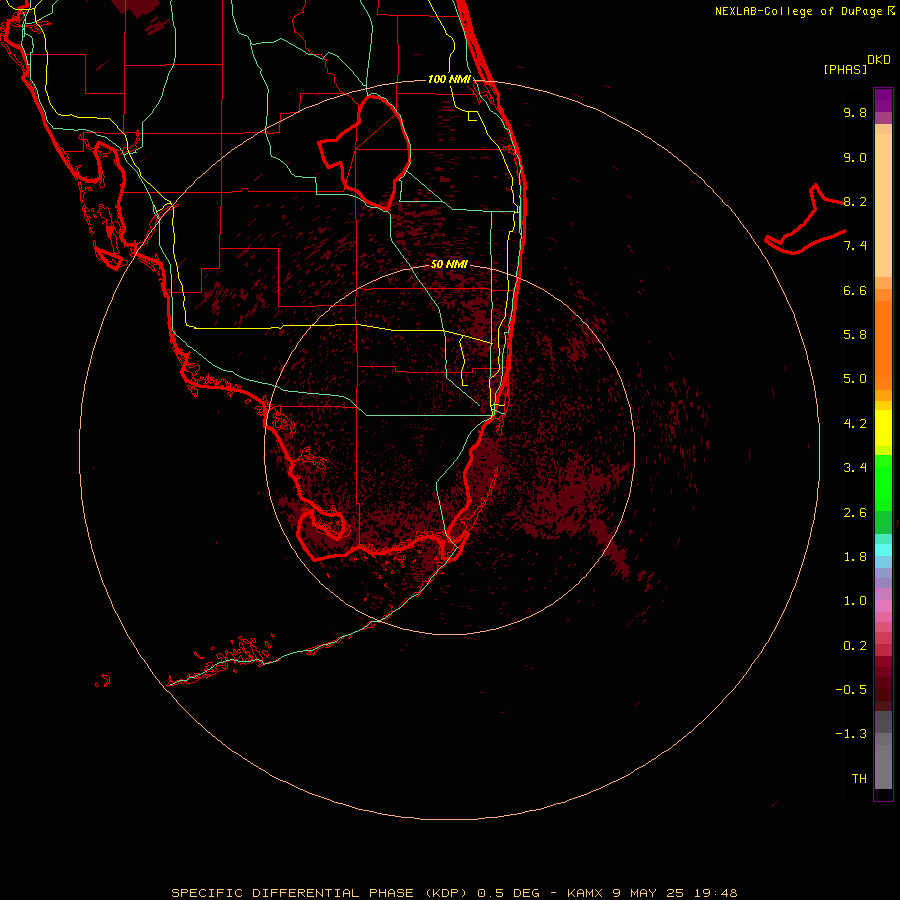The image size is (900, 900).
Task: Click the -0.5 legend value
Action: [x=851, y=690]
